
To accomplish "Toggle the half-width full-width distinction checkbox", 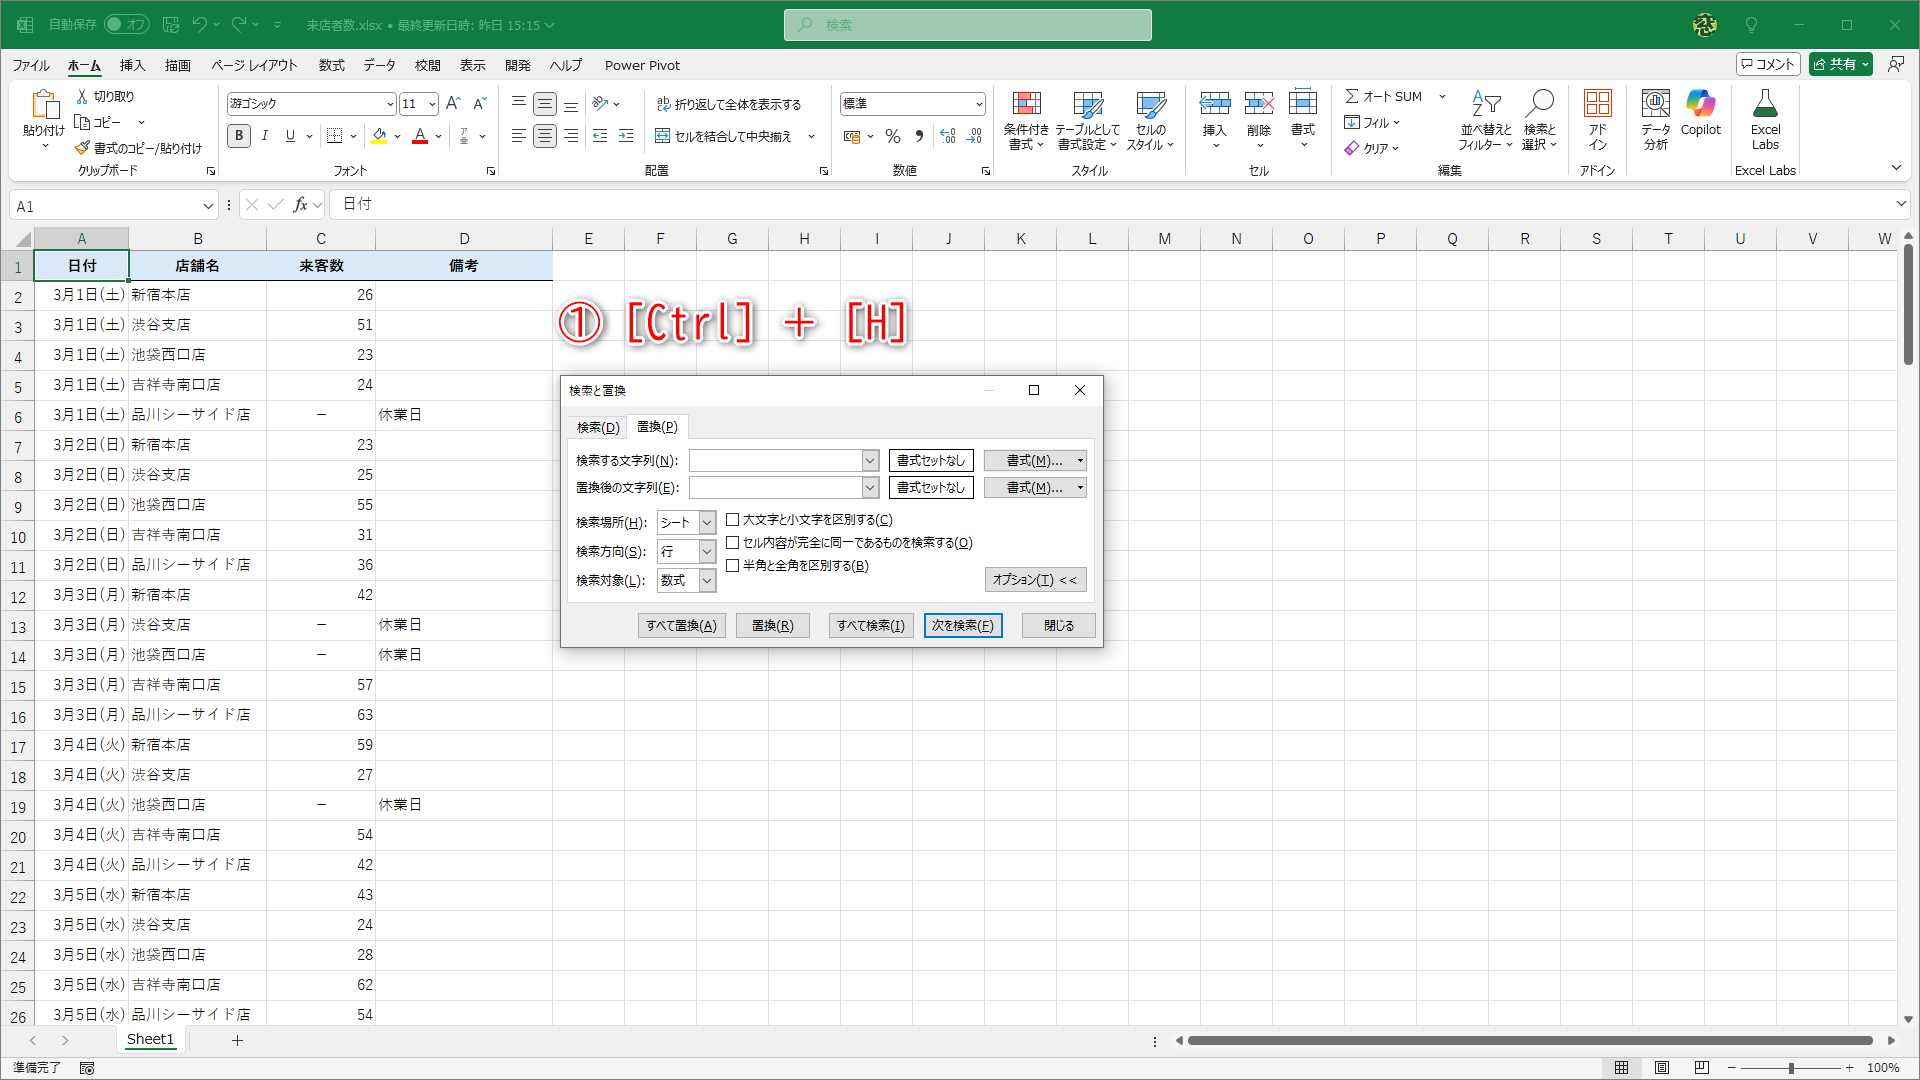I will coord(733,566).
